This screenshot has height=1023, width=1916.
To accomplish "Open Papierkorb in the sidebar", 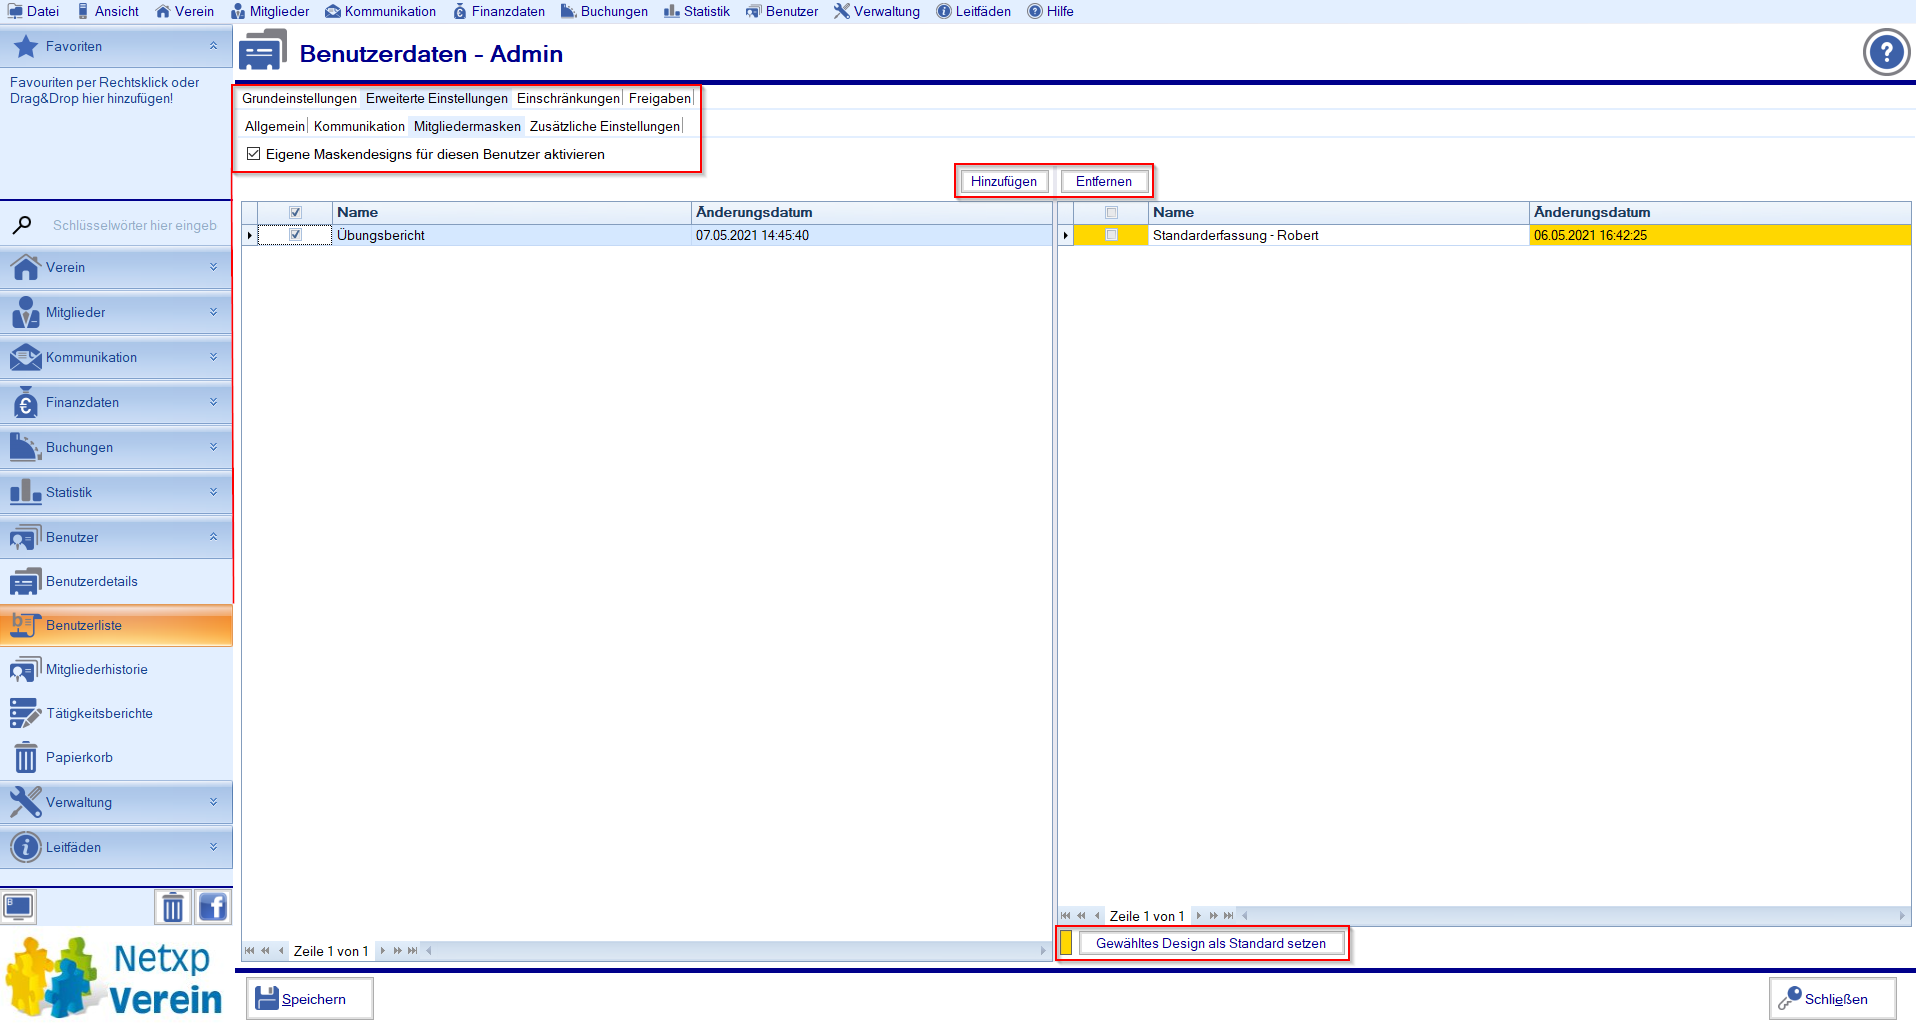I will [x=79, y=757].
